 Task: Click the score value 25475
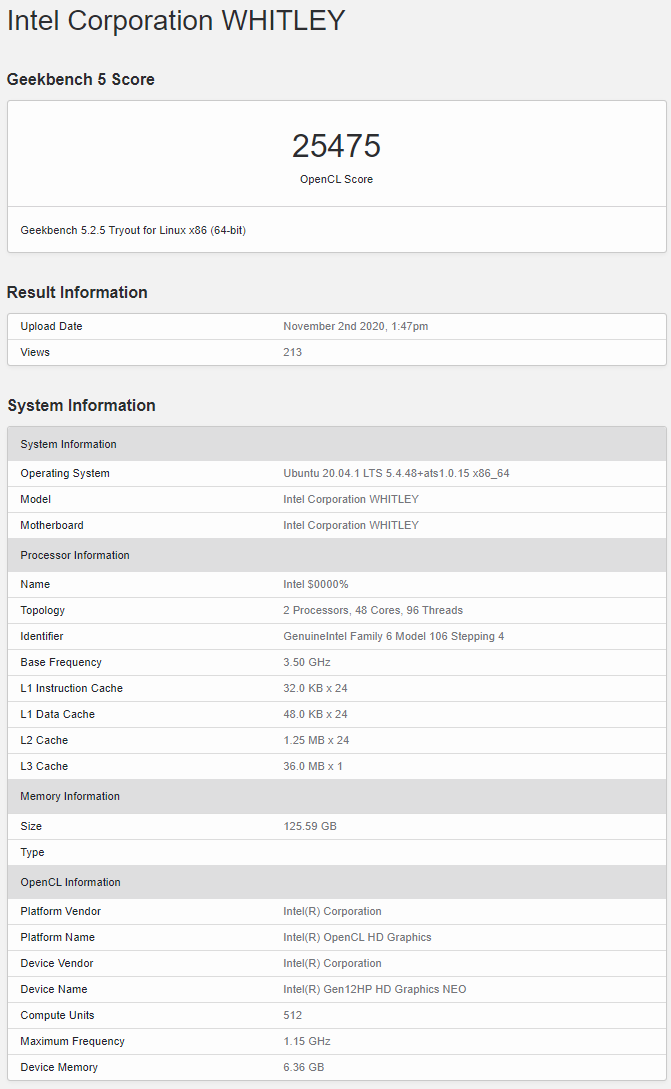click(x=336, y=146)
